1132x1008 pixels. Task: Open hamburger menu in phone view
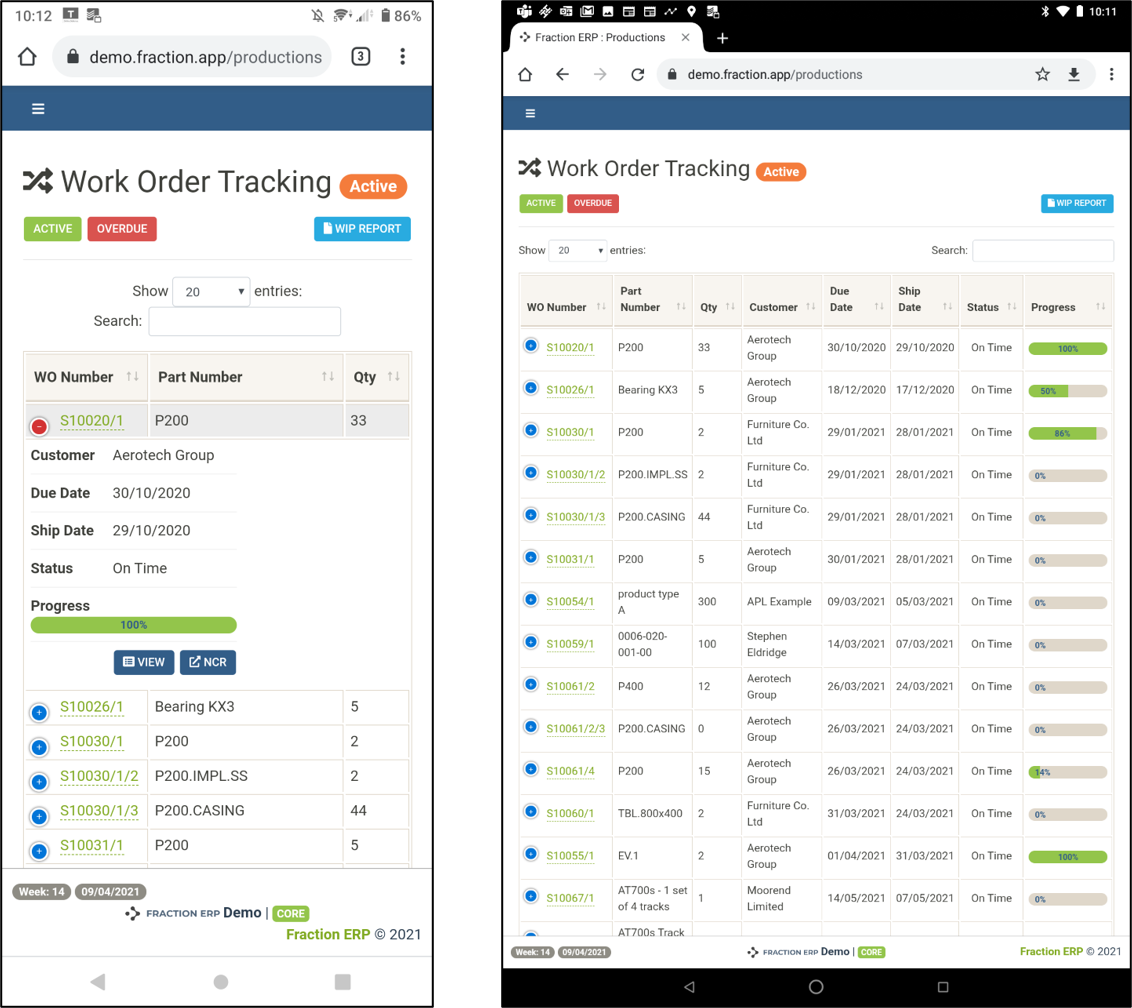38,109
